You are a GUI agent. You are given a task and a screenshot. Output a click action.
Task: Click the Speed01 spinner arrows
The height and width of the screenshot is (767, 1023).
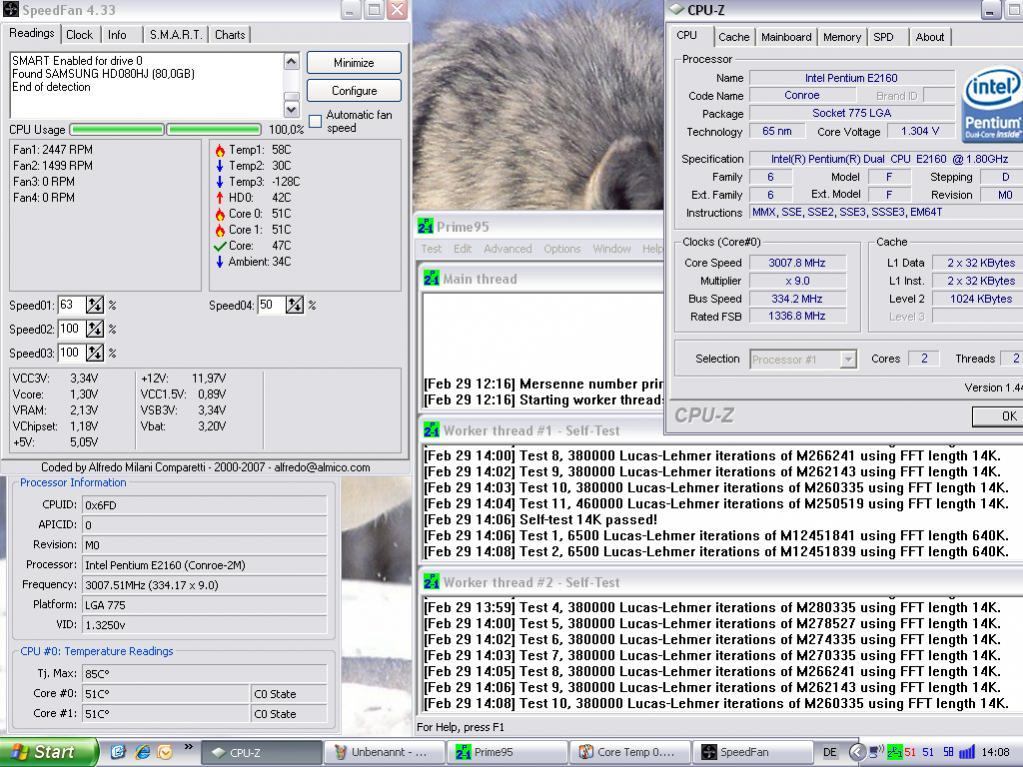[95, 305]
